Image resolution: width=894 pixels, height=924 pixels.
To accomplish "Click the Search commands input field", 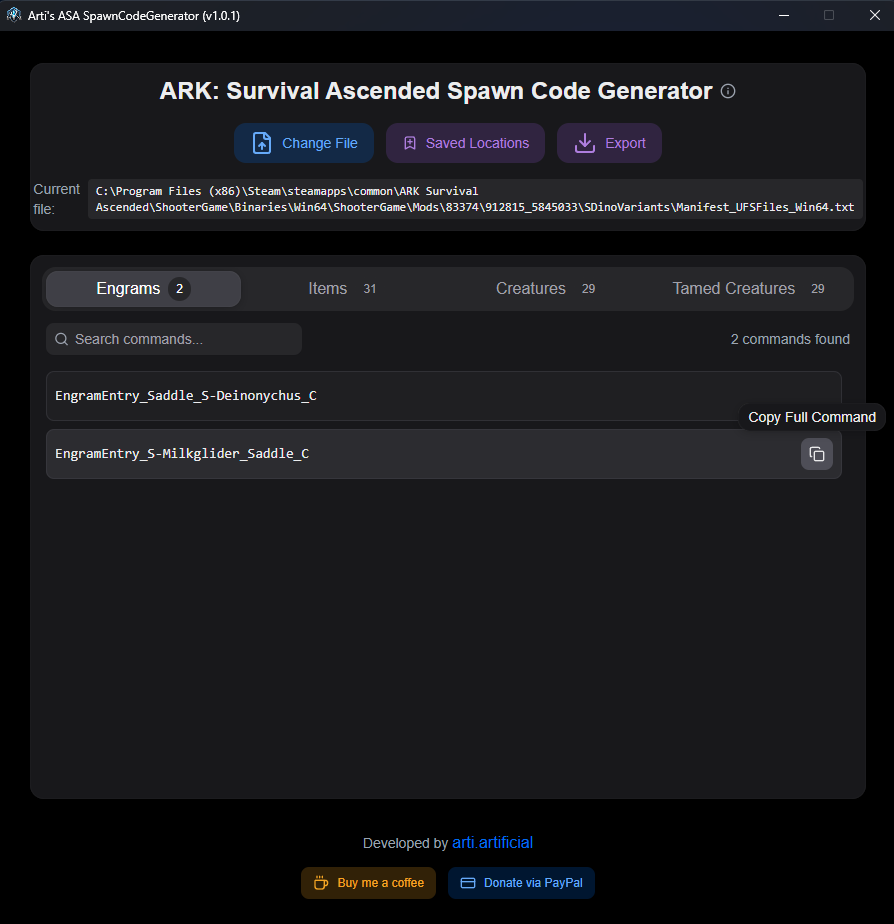I will (x=174, y=339).
